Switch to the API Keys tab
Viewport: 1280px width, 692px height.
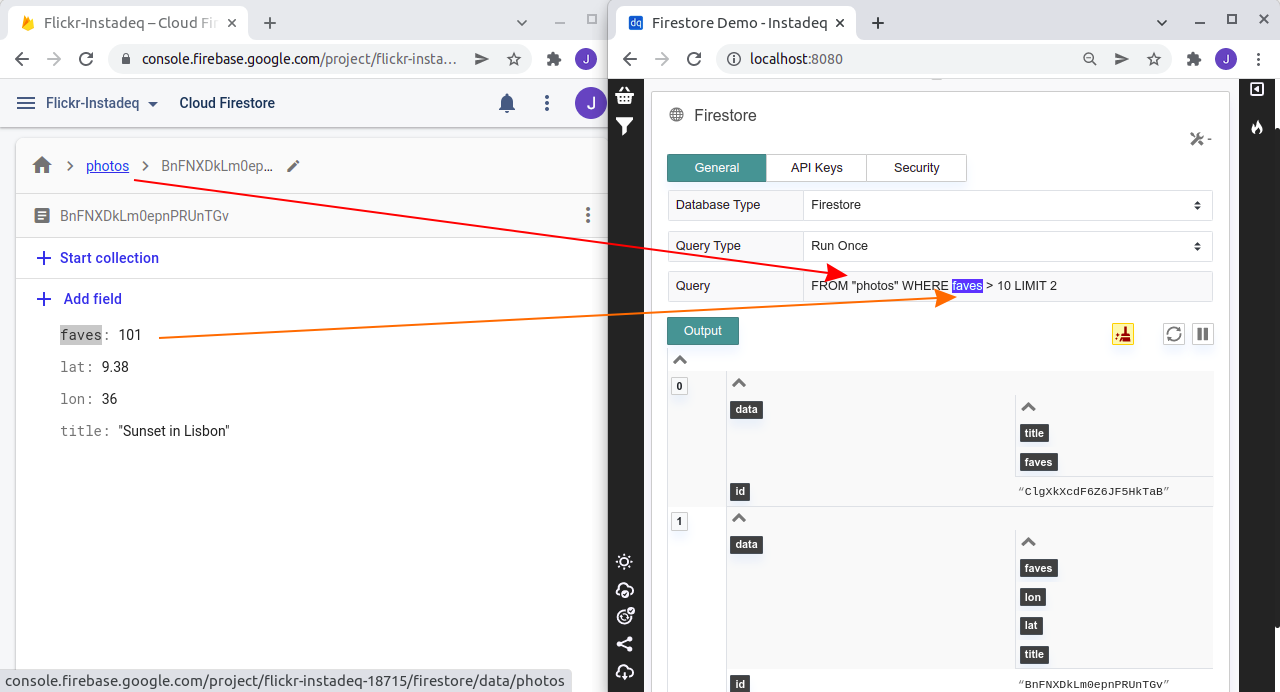click(x=817, y=168)
